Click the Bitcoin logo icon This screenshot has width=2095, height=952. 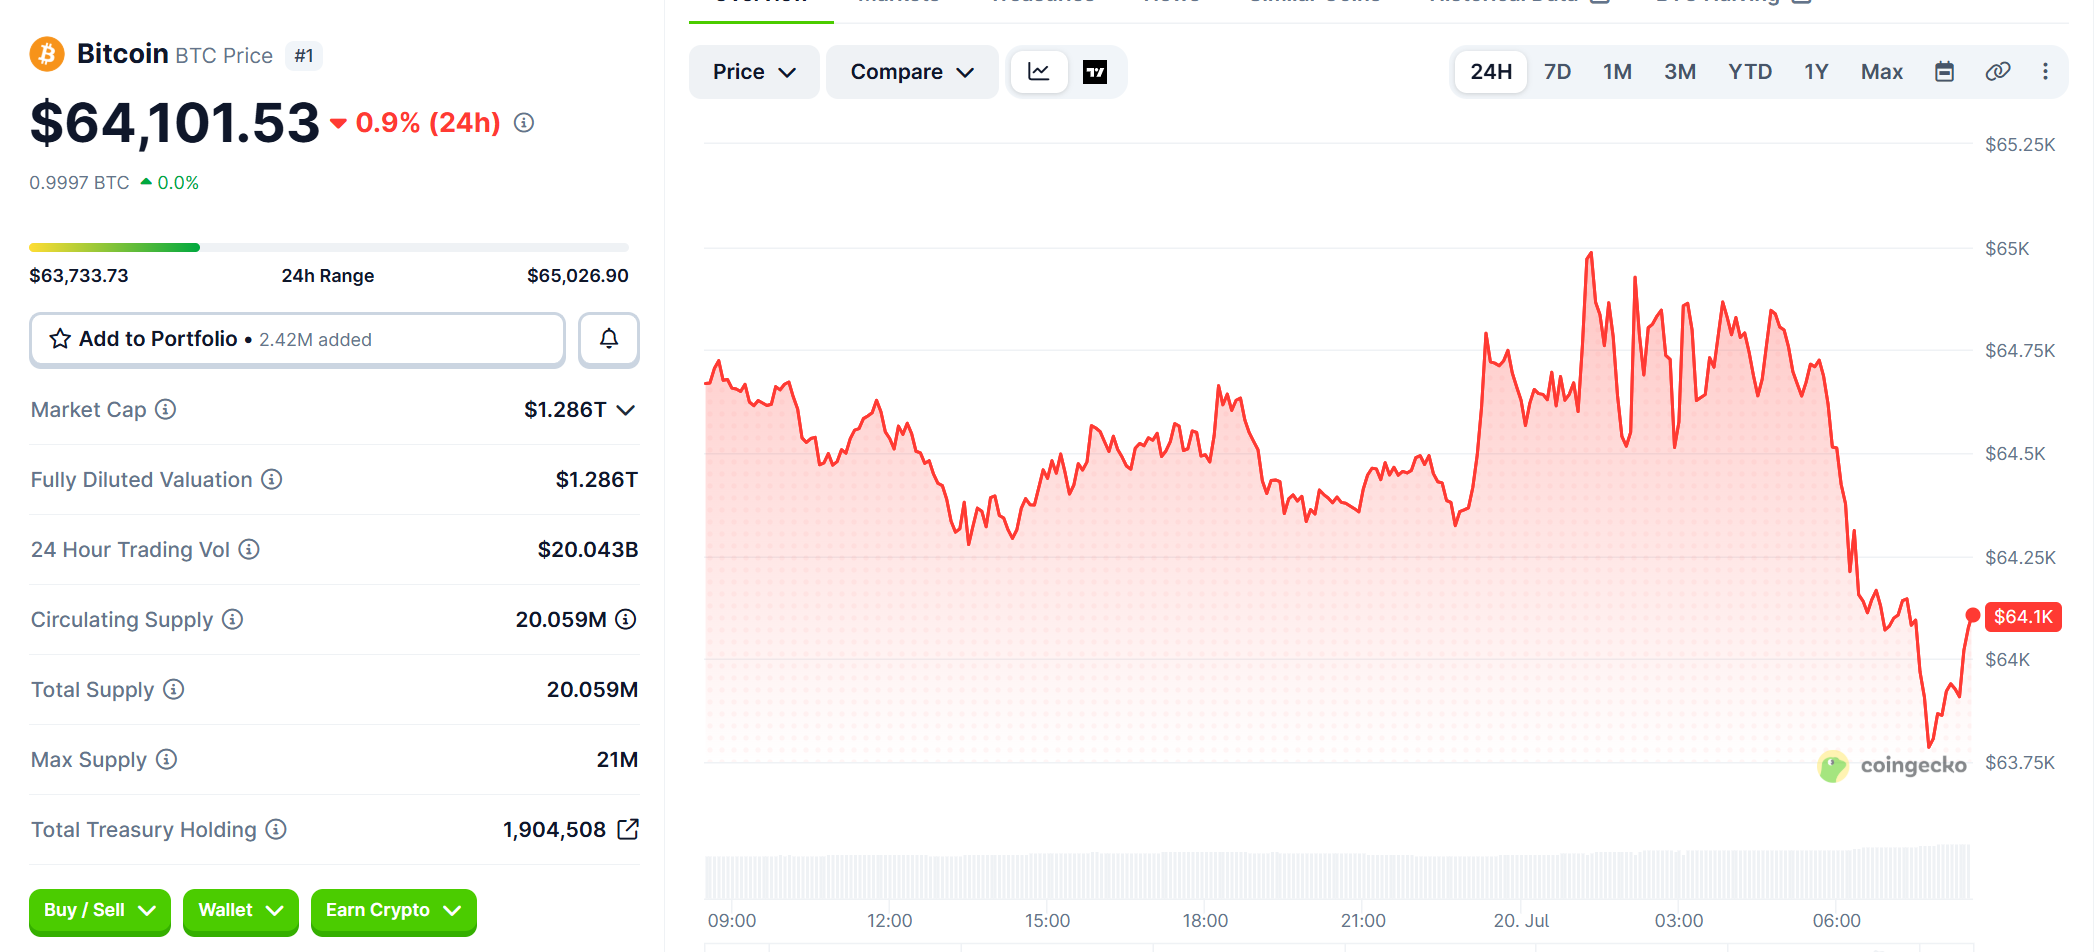47,54
